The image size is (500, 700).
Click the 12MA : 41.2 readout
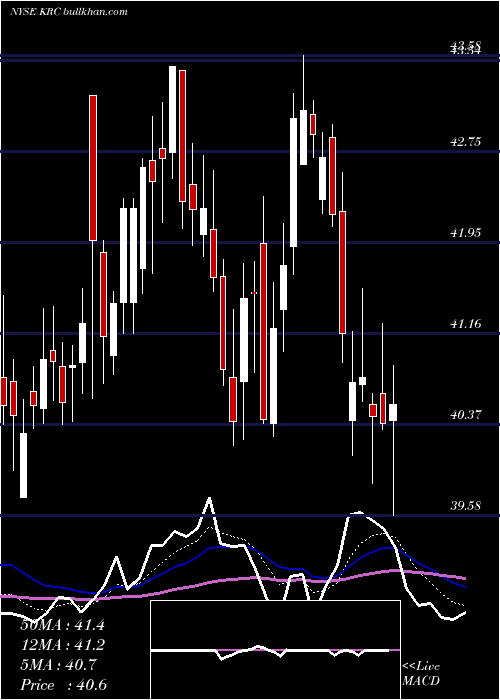(62, 645)
